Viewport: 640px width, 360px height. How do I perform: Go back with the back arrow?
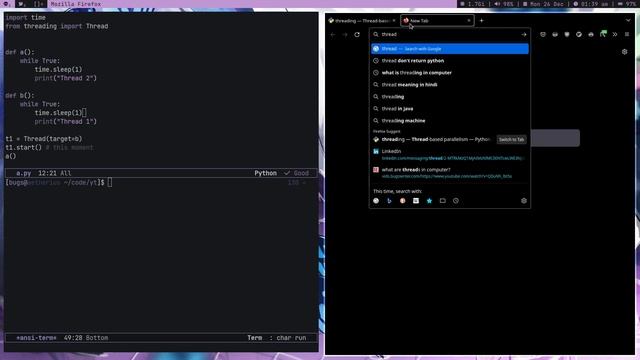click(x=333, y=35)
